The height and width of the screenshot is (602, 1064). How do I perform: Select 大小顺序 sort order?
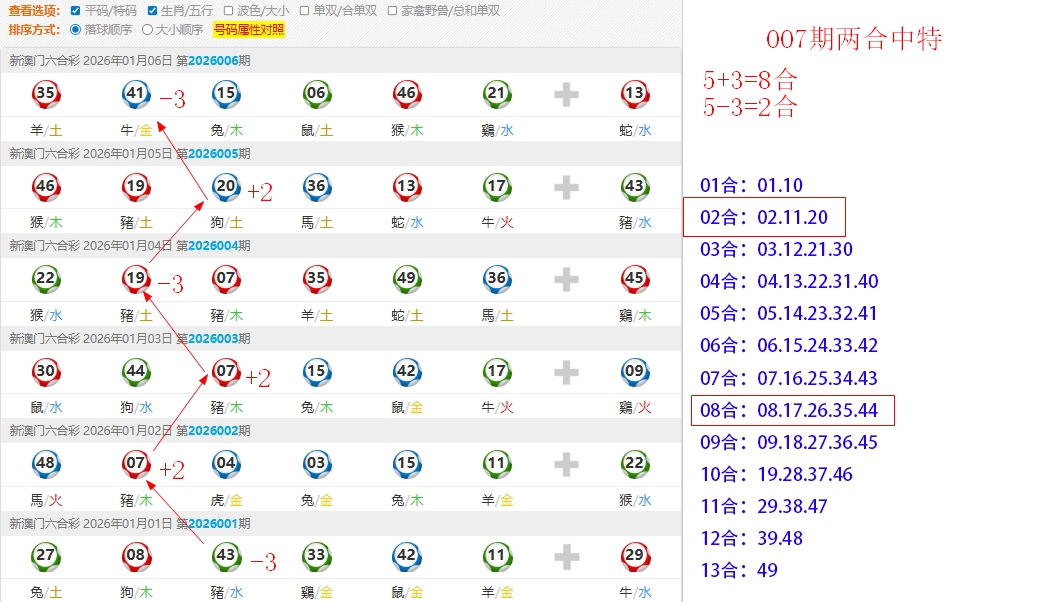[x=147, y=30]
